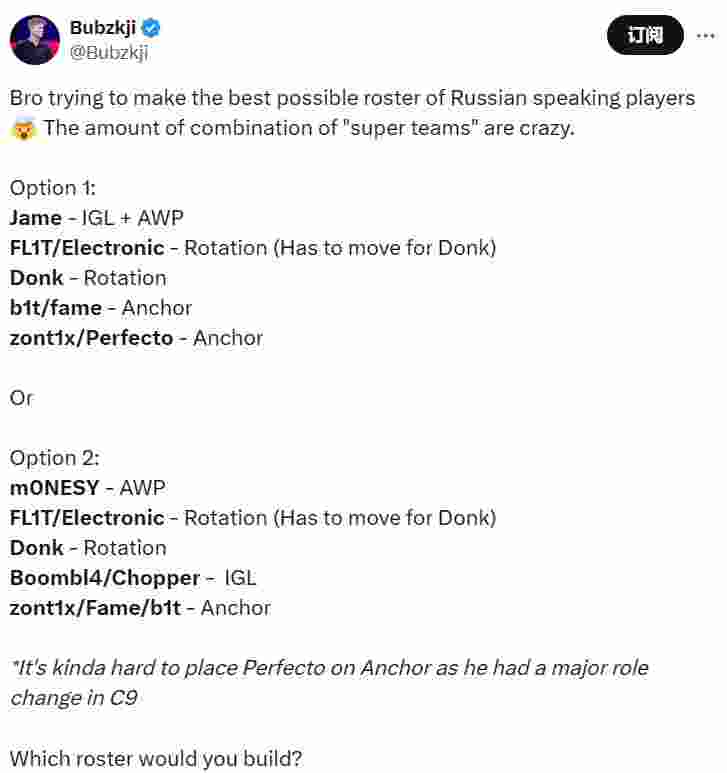The width and height of the screenshot is (727, 773).
Task: Open the three-dot more options menu
Action: pos(703,36)
